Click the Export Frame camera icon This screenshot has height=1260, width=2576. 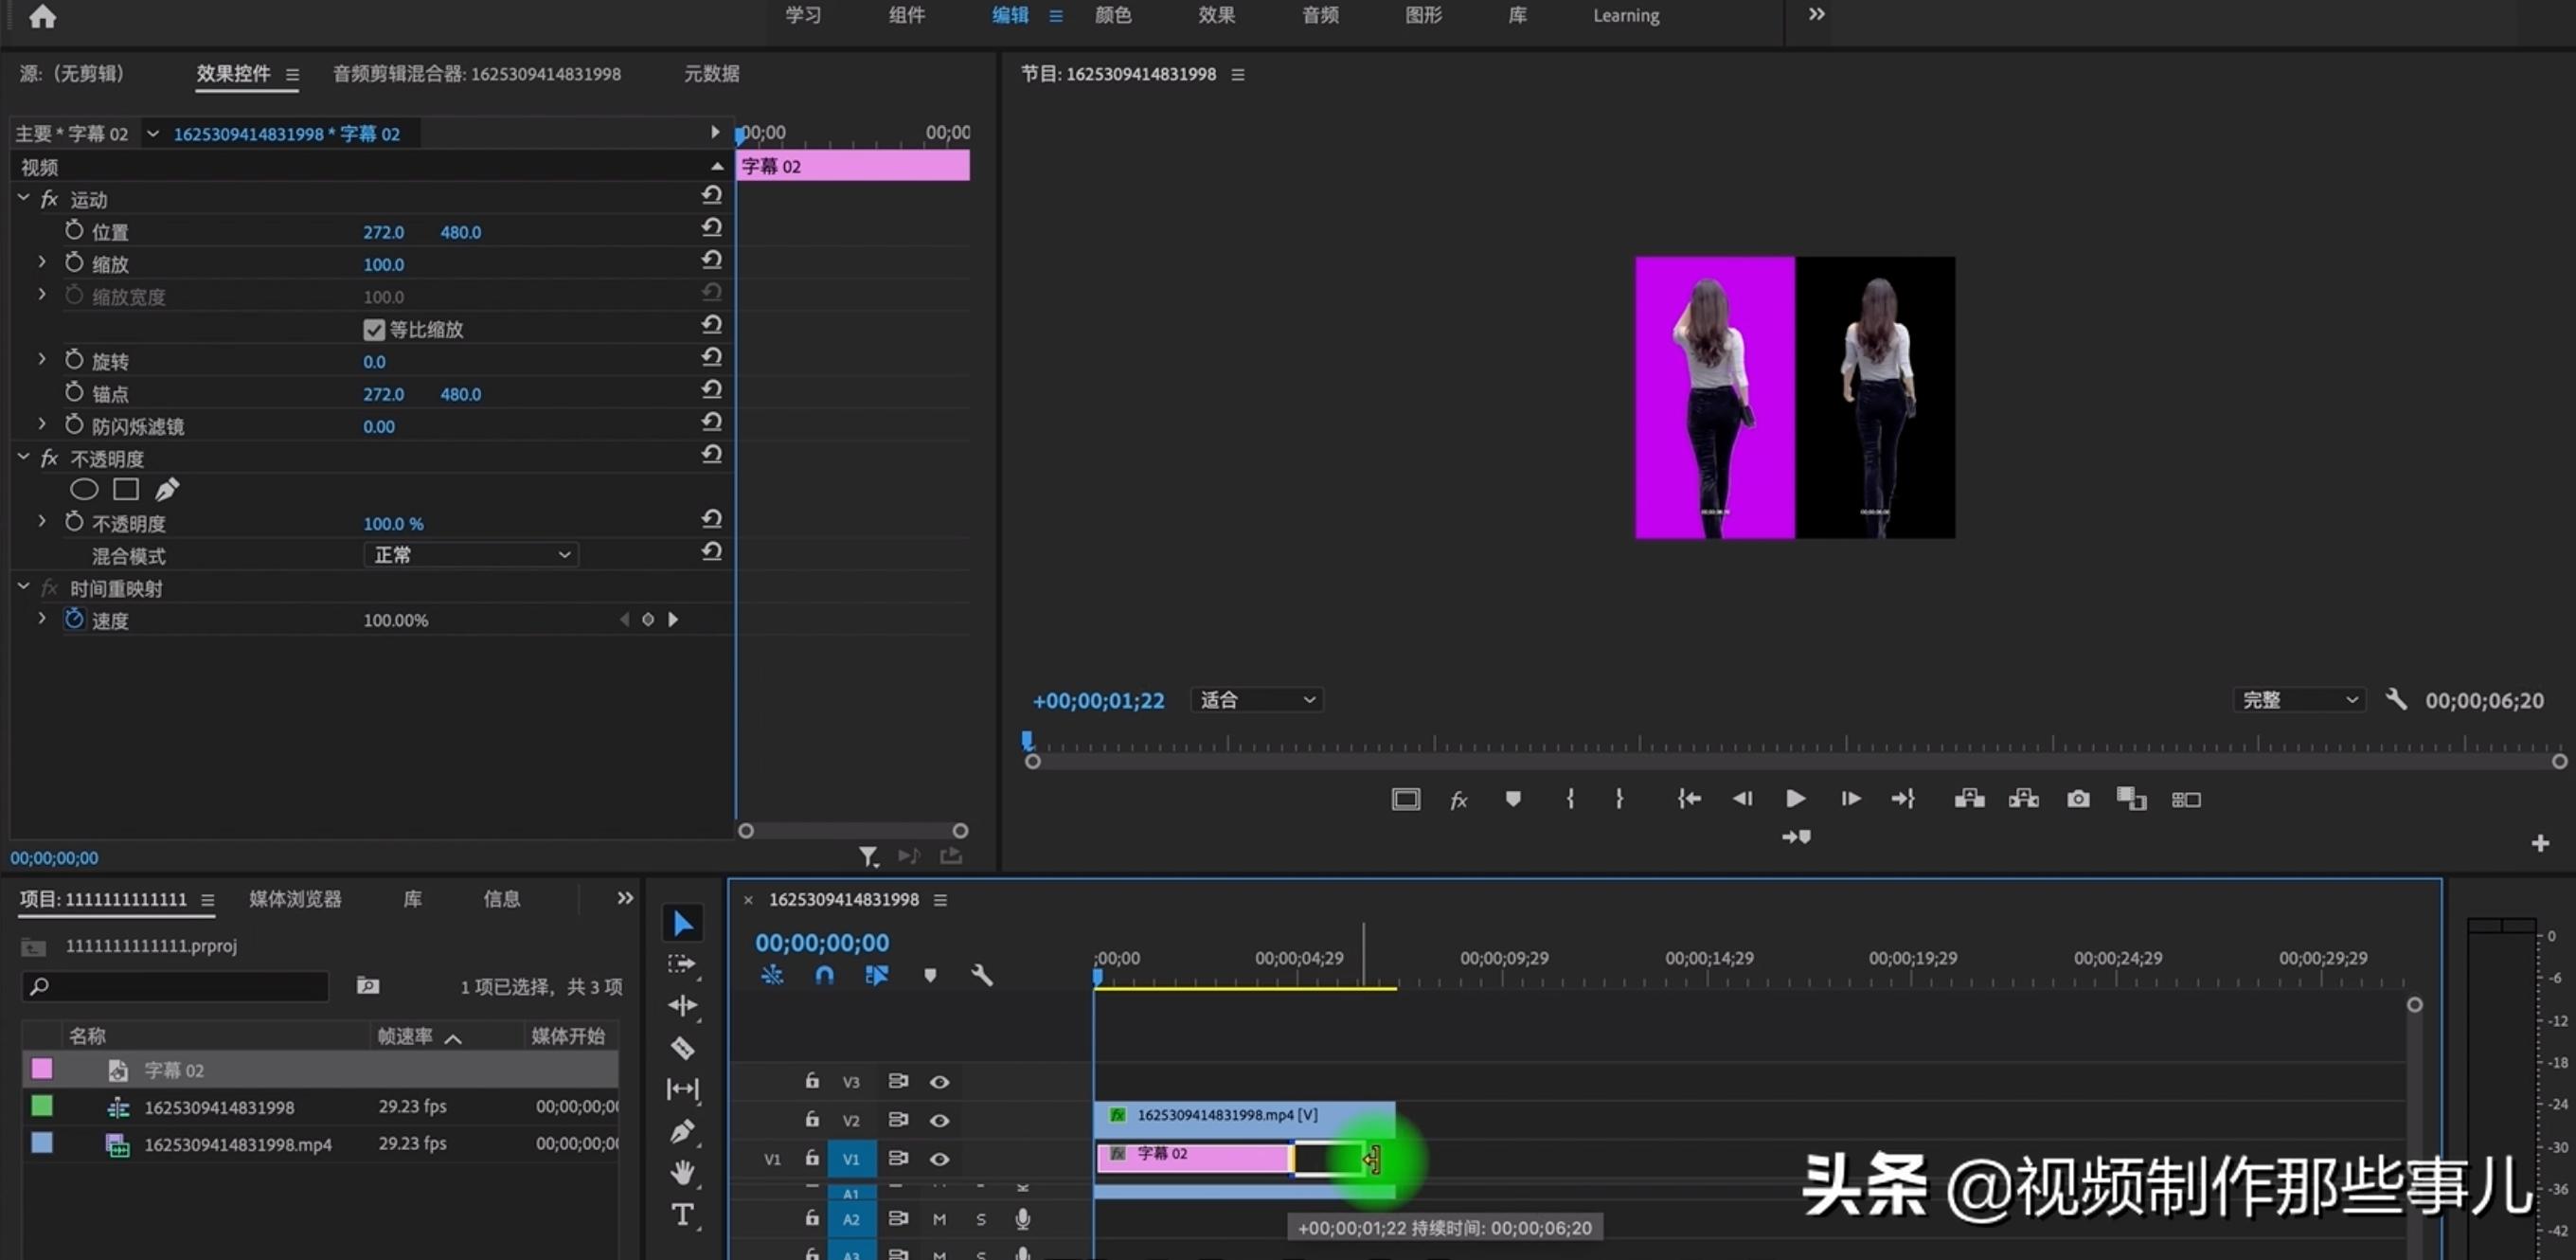[x=2078, y=798]
